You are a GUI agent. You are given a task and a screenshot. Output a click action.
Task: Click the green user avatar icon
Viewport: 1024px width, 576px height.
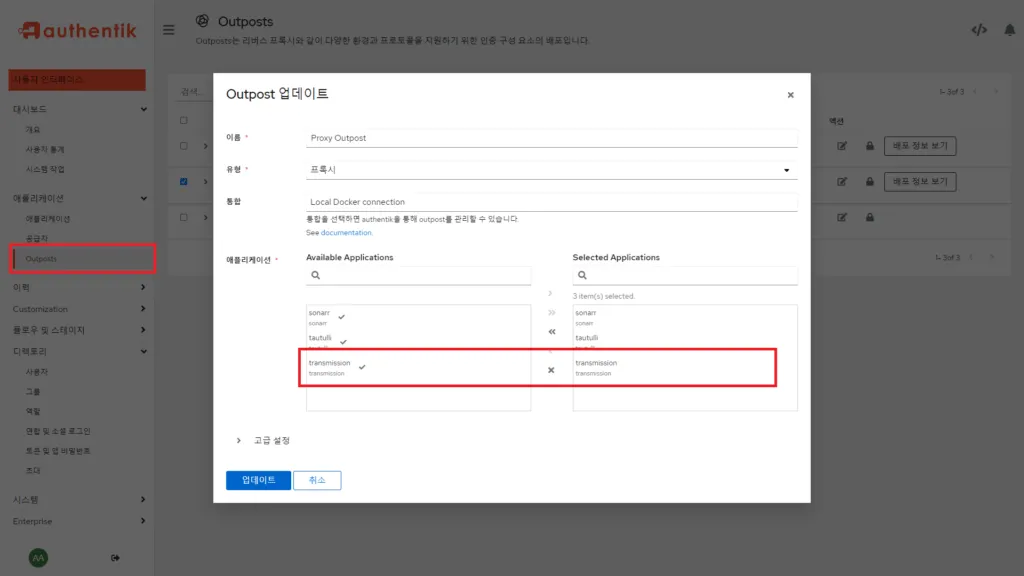(38, 557)
